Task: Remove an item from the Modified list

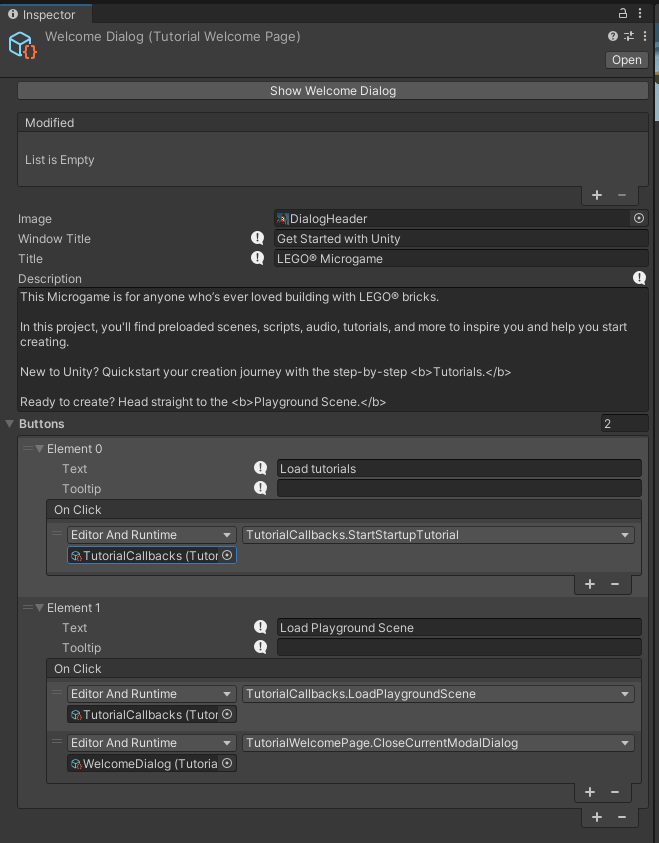Action: (x=622, y=195)
